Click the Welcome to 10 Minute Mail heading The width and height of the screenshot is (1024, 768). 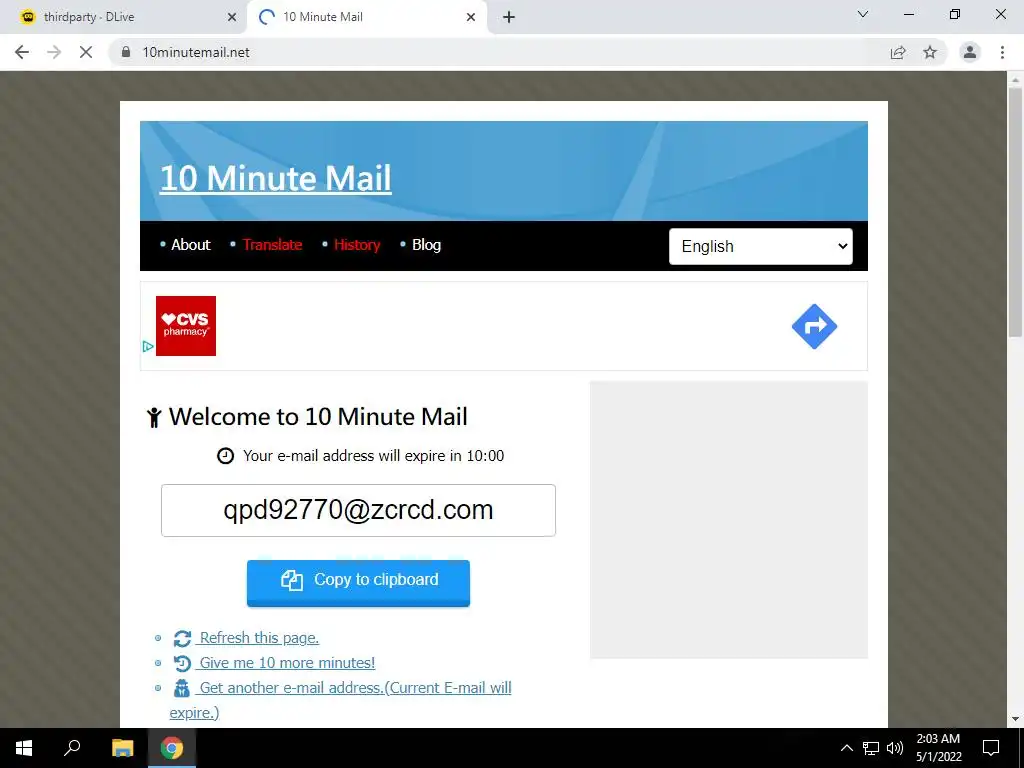pos(318,417)
